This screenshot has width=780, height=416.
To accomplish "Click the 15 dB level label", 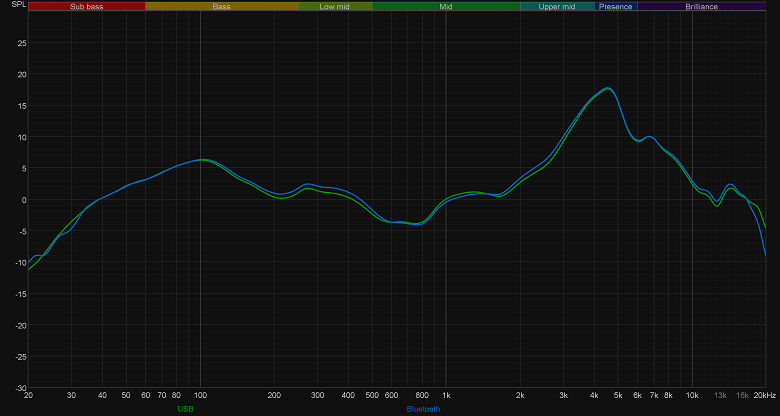I will coord(22,105).
